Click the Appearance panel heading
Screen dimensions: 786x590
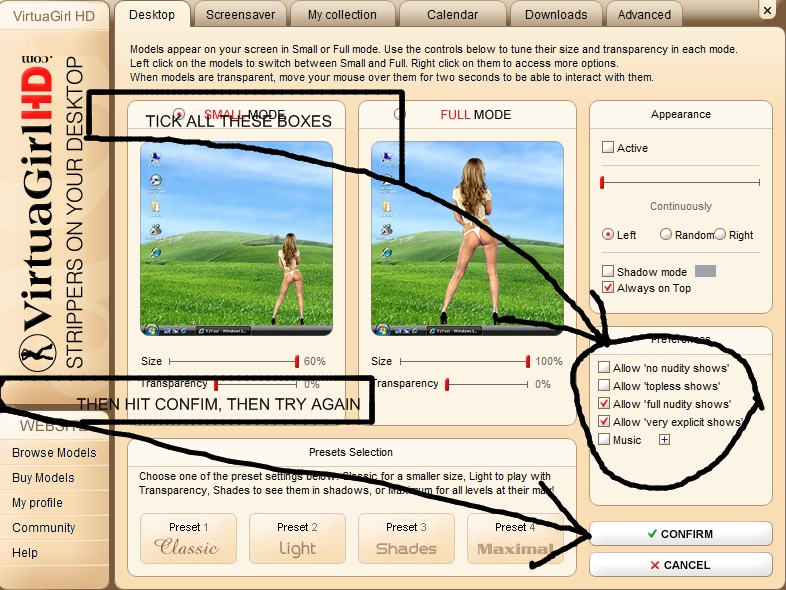[681, 114]
